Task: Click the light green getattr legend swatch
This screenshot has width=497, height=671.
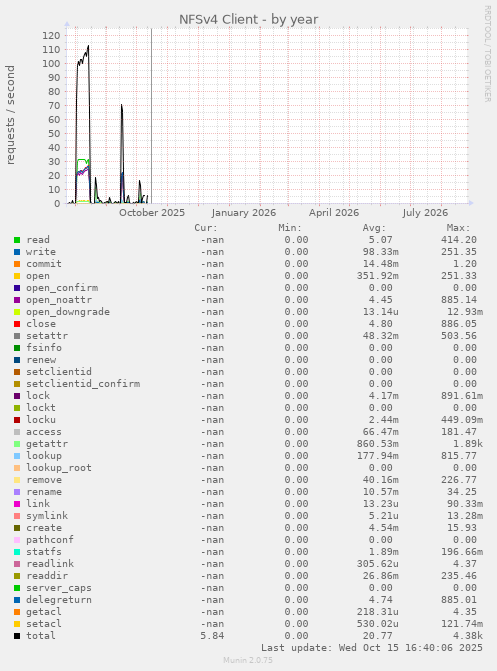Action: (x=17, y=444)
